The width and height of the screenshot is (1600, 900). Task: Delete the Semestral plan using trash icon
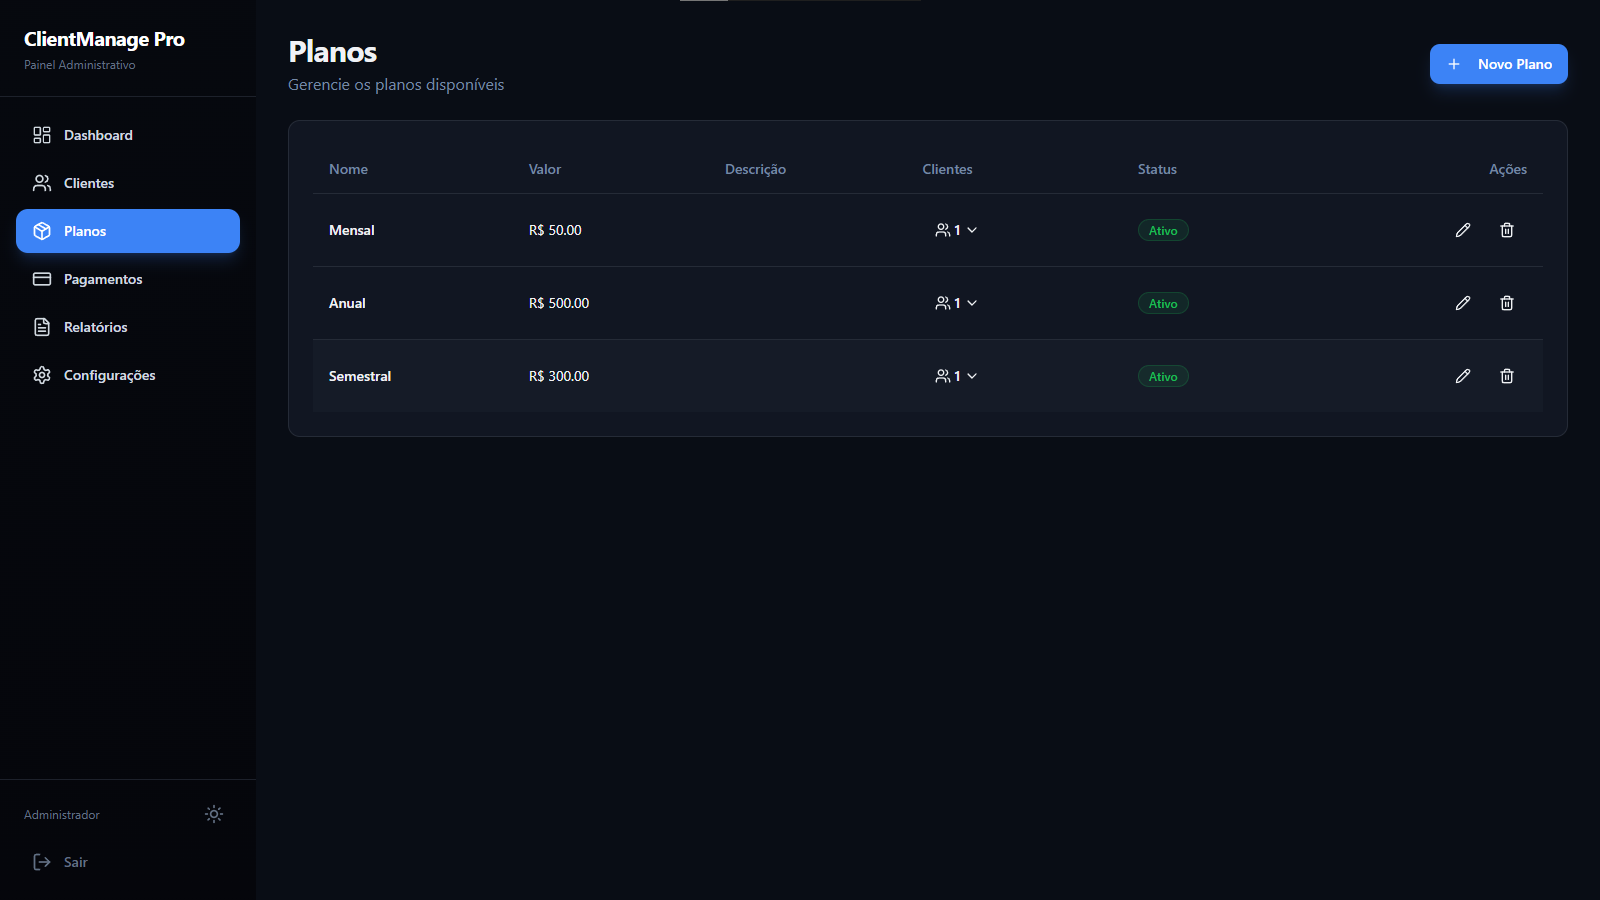click(1506, 376)
